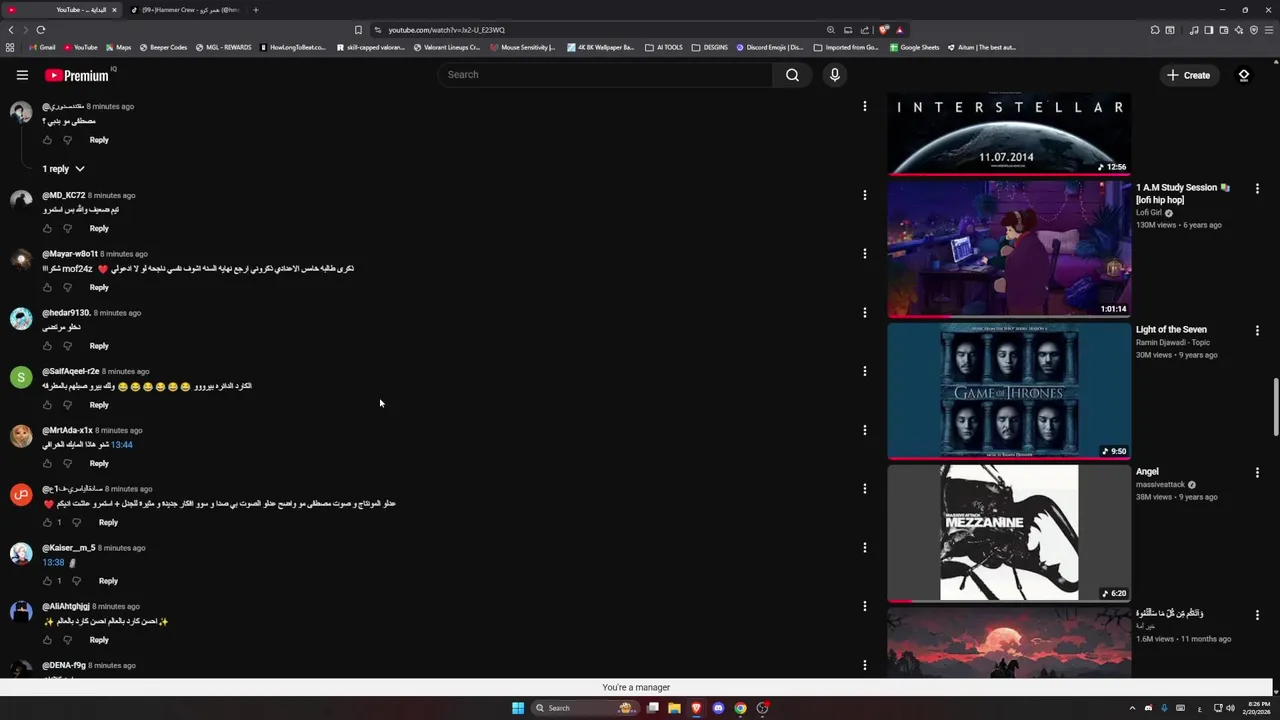The height and width of the screenshot is (720, 1280).
Task: Click the page vertical scrollbar thumb
Action: point(1275,407)
